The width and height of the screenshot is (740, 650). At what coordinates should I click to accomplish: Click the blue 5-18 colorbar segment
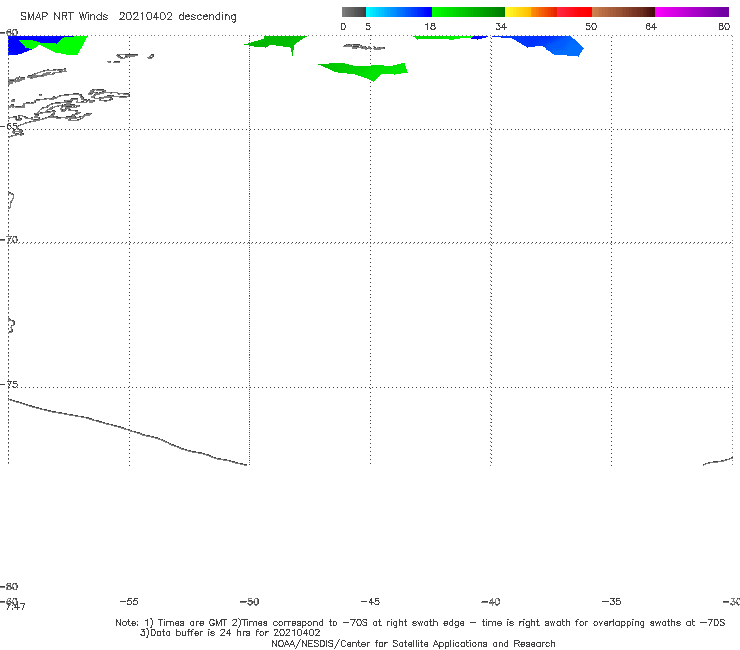[x=399, y=12]
